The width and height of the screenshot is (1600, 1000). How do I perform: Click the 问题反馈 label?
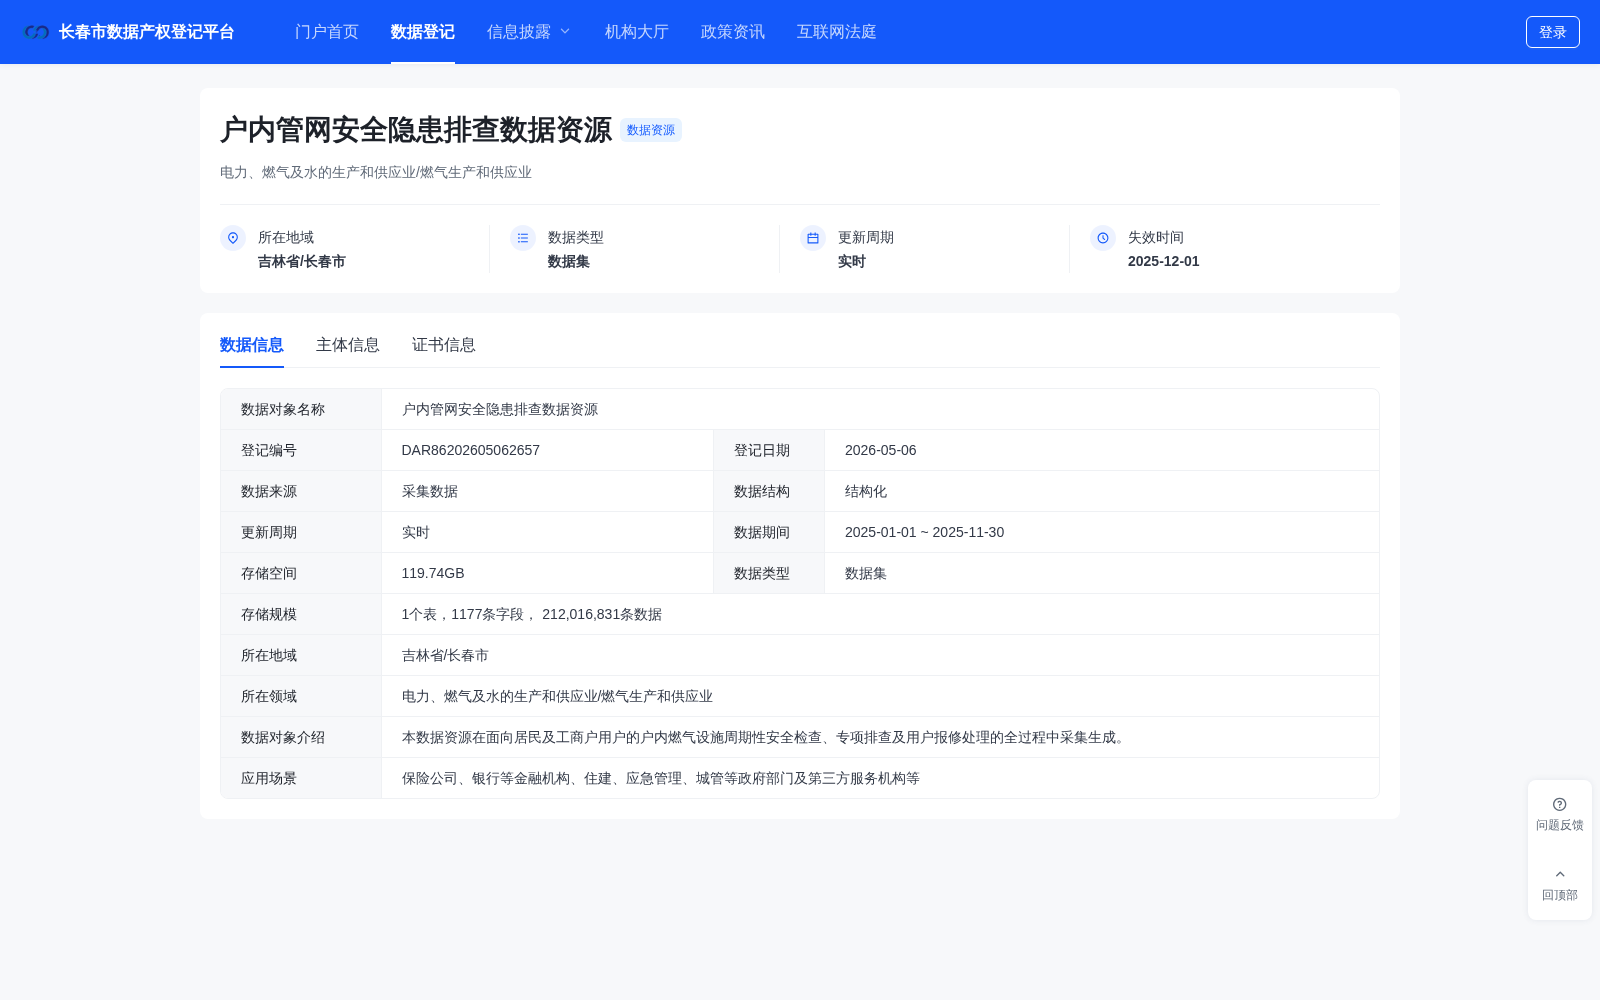pos(1560,826)
